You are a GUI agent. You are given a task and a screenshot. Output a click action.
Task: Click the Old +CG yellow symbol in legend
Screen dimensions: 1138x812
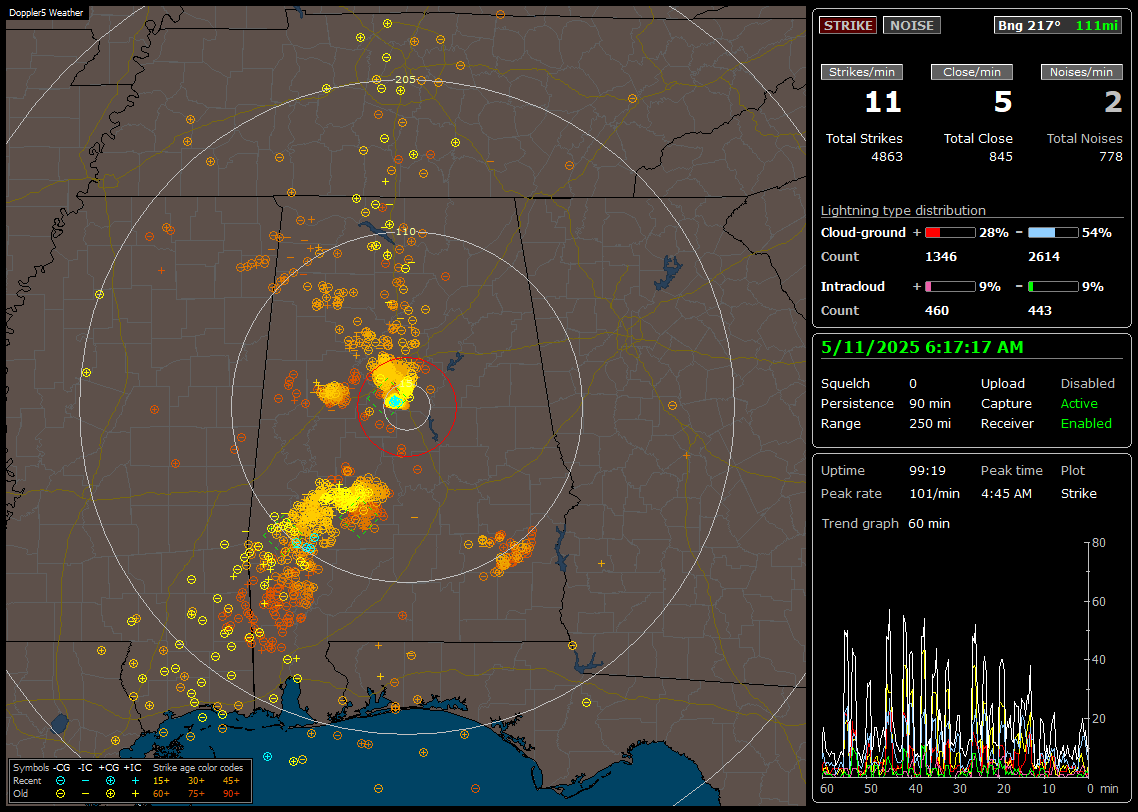point(110,794)
